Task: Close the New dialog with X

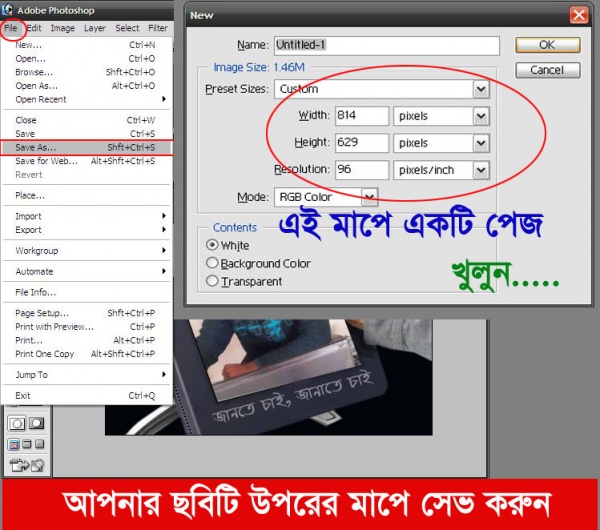Action: tap(579, 15)
